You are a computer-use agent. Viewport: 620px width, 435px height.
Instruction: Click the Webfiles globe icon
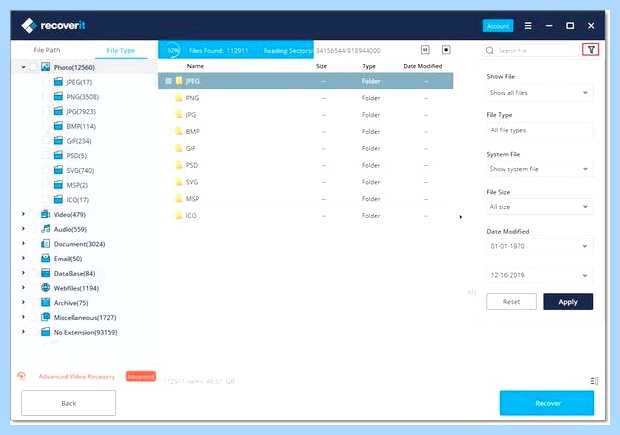point(45,288)
